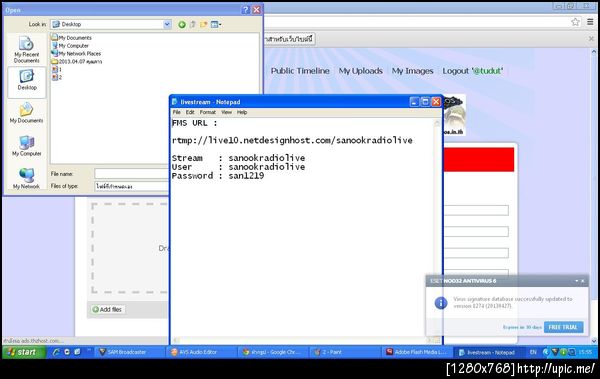The width and height of the screenshot is (600, 379).
Task: Click the 'Stream : sanookradiolive' line
Action: coord(238,158)
